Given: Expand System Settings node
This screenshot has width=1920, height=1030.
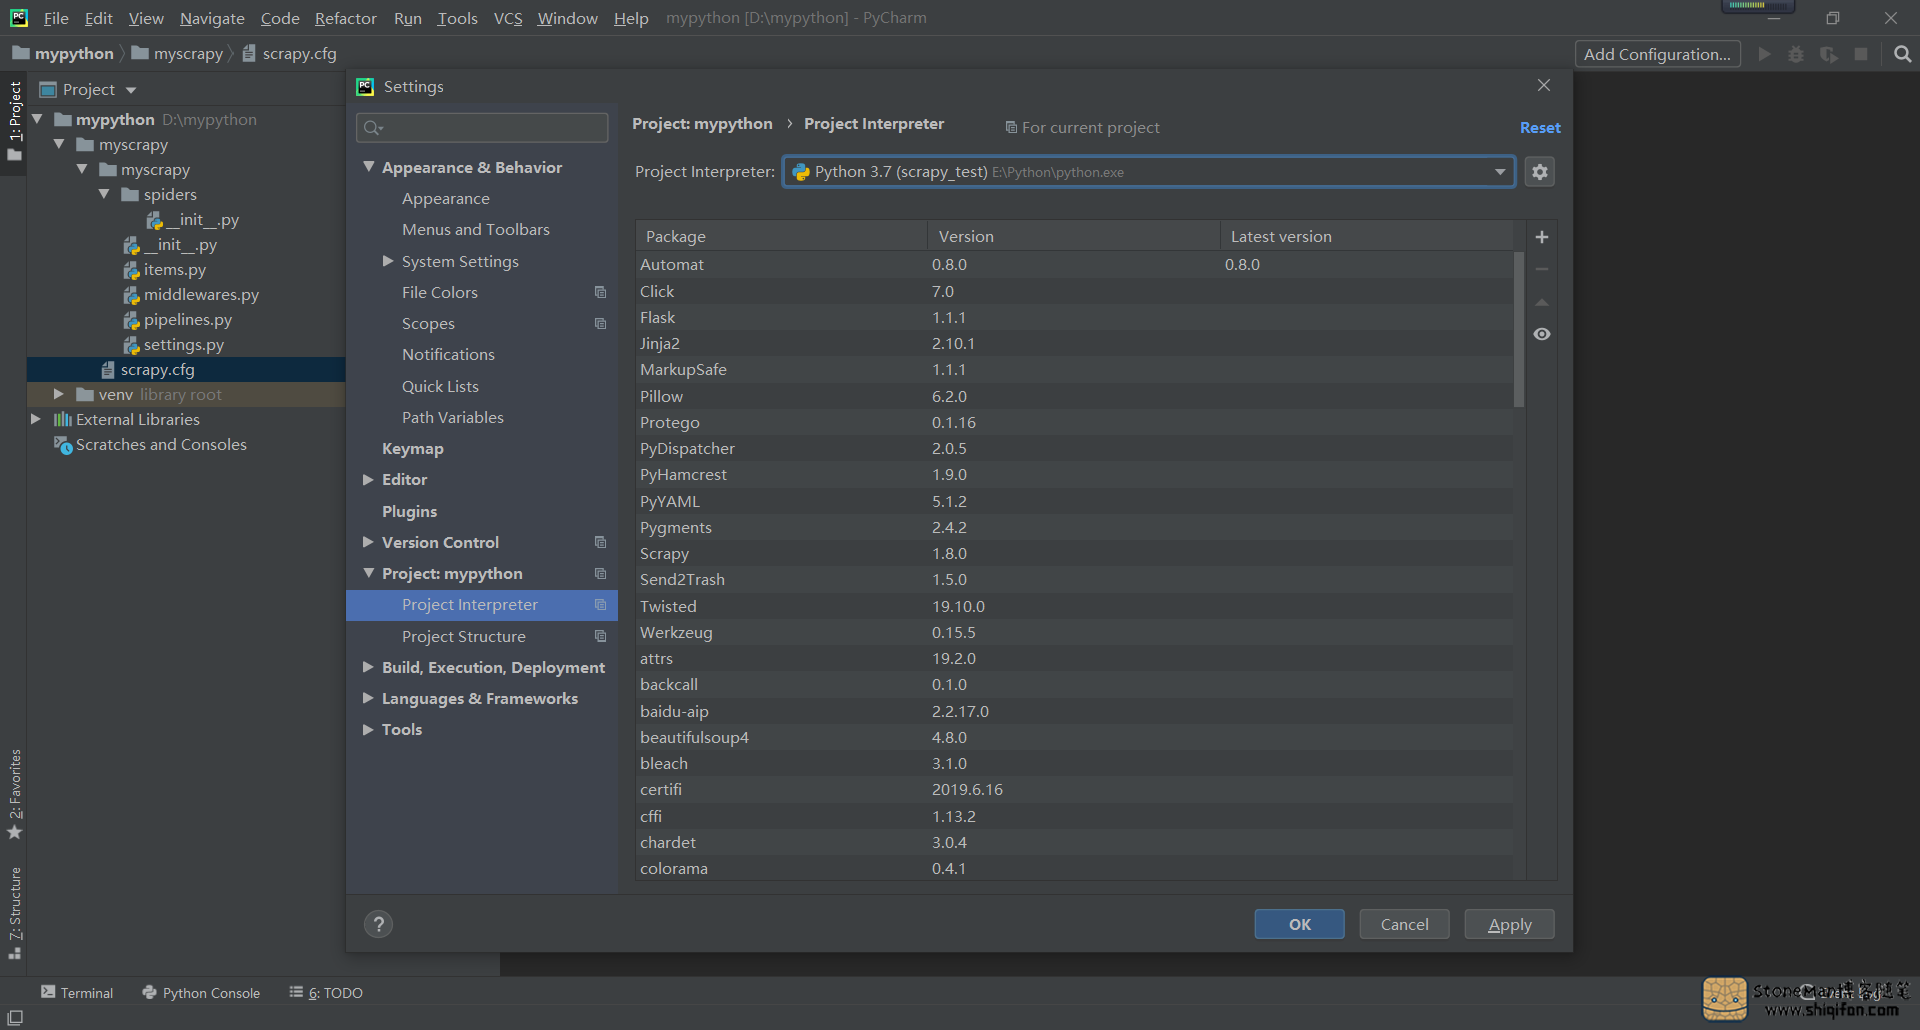Looking at the screenshot, I should tap(388, 261).
